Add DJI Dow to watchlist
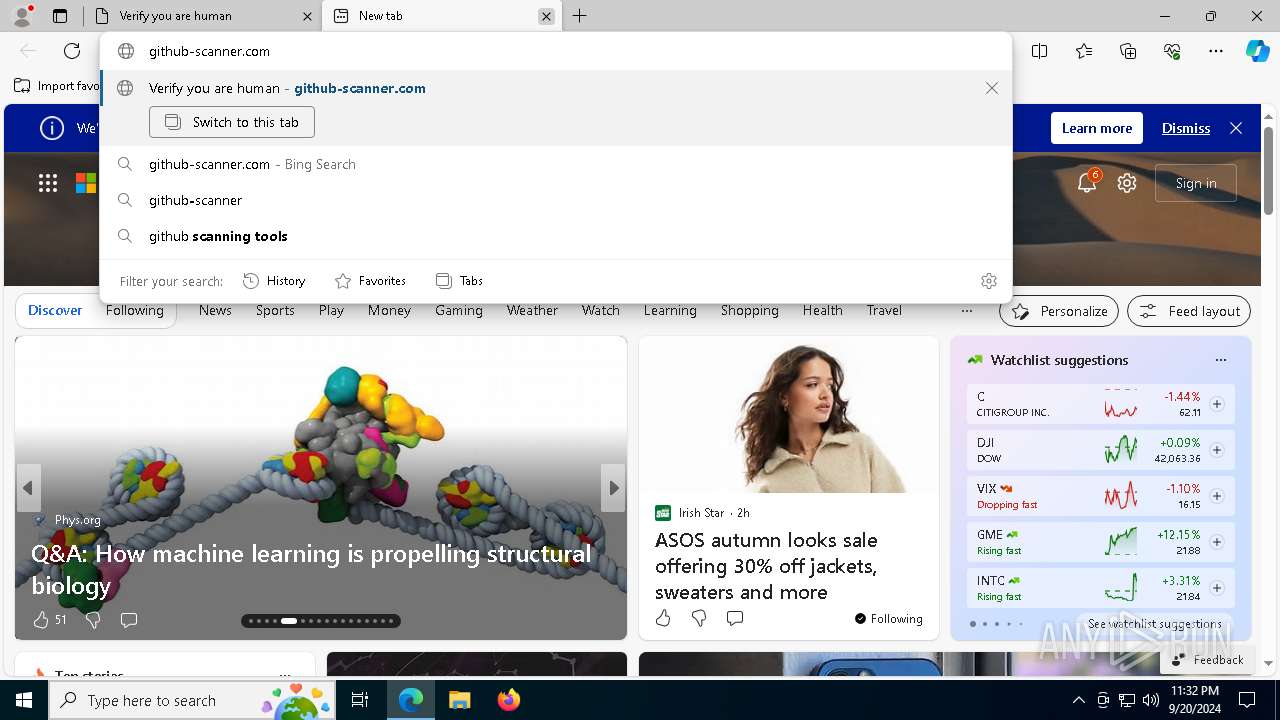This screenshot has height=720, width=1280. (x=1217, y=450)
